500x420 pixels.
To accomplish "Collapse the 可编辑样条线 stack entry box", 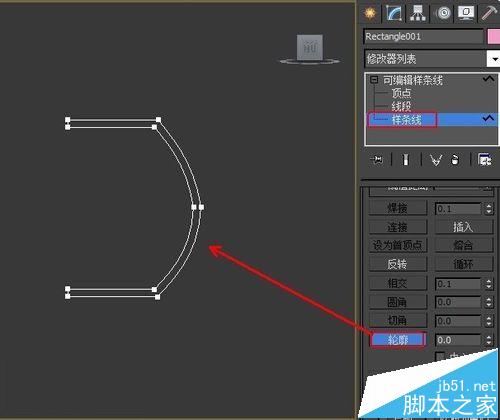I will point(374,80).
